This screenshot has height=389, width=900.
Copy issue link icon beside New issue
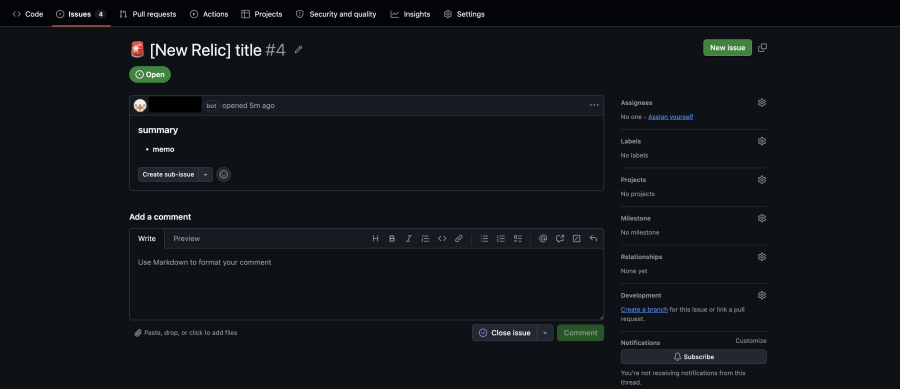[x=762, y=48]
